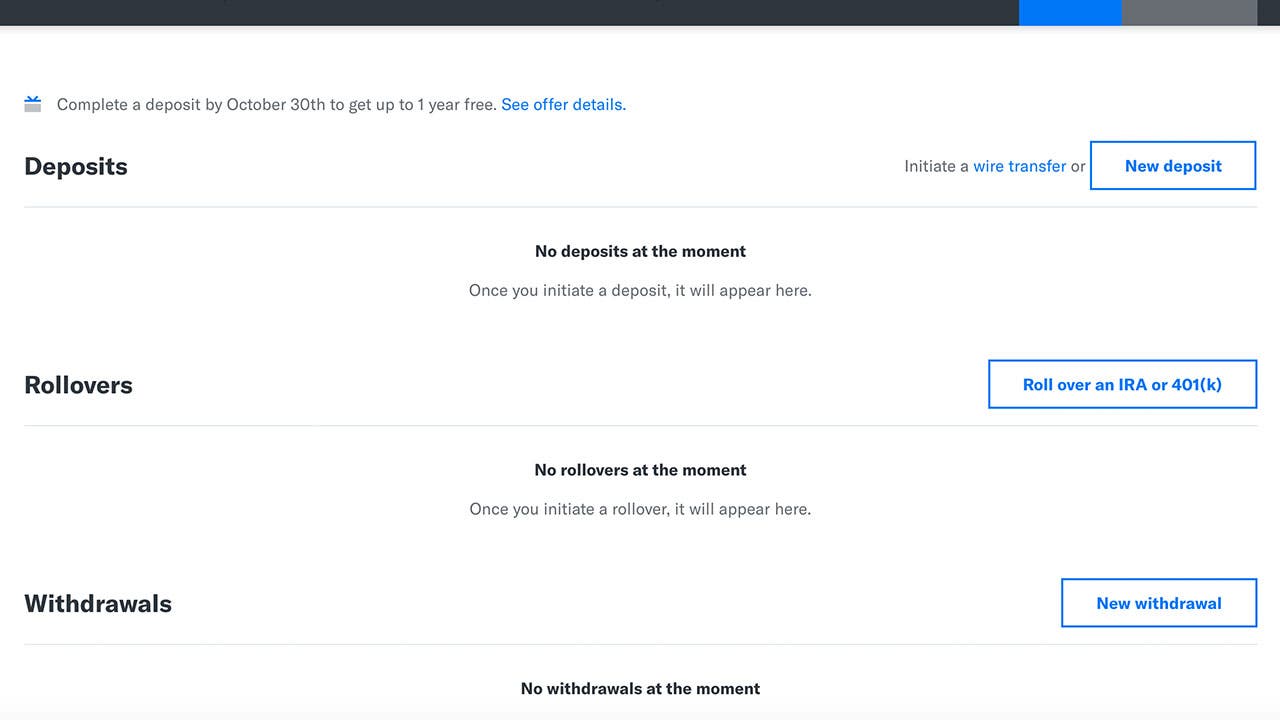The width and height of the screenshot is (1280, 720).
Task: Click 'No deposits at the moment' text
Action: (640, 251)
